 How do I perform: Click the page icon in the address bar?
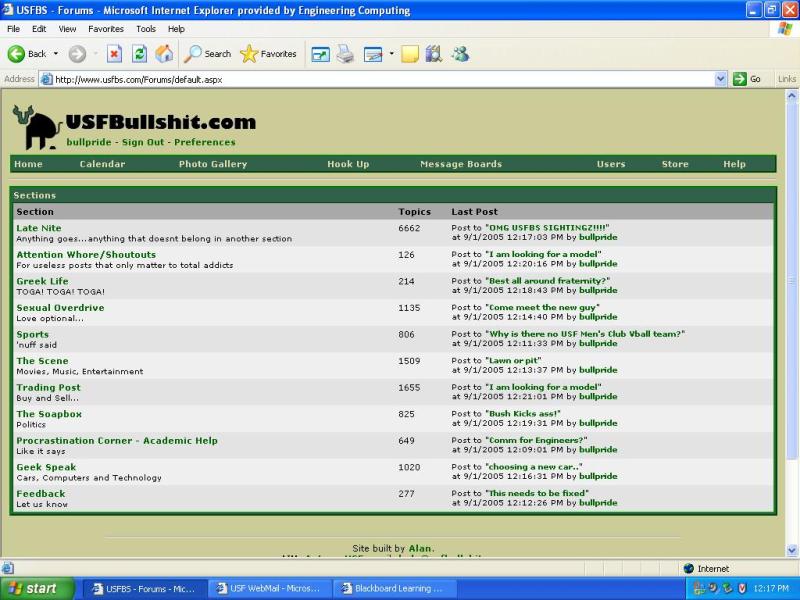46,79
